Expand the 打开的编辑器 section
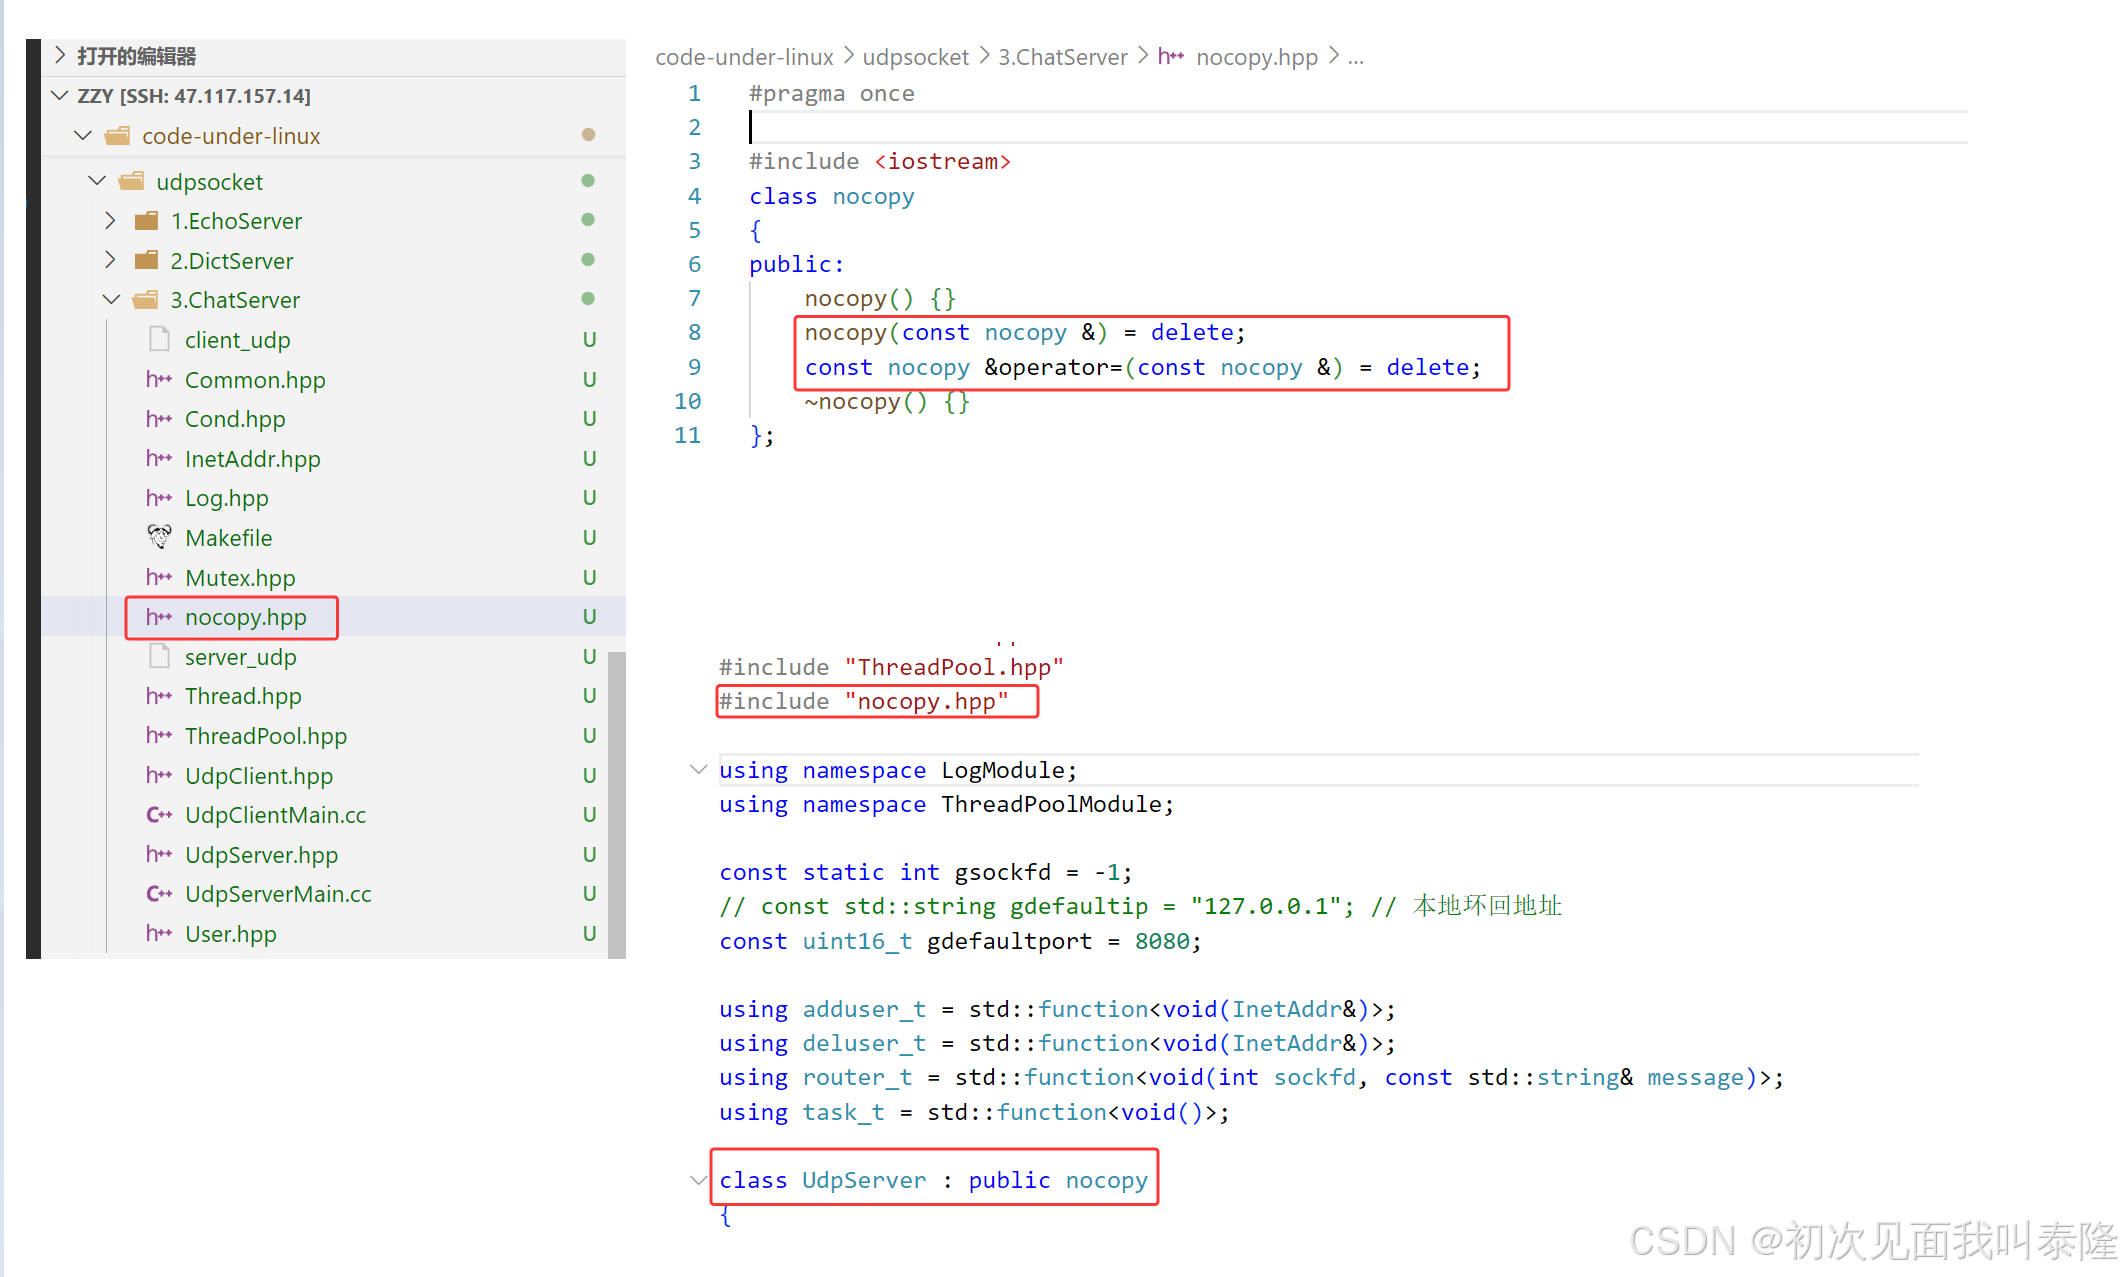 [60, 55]
